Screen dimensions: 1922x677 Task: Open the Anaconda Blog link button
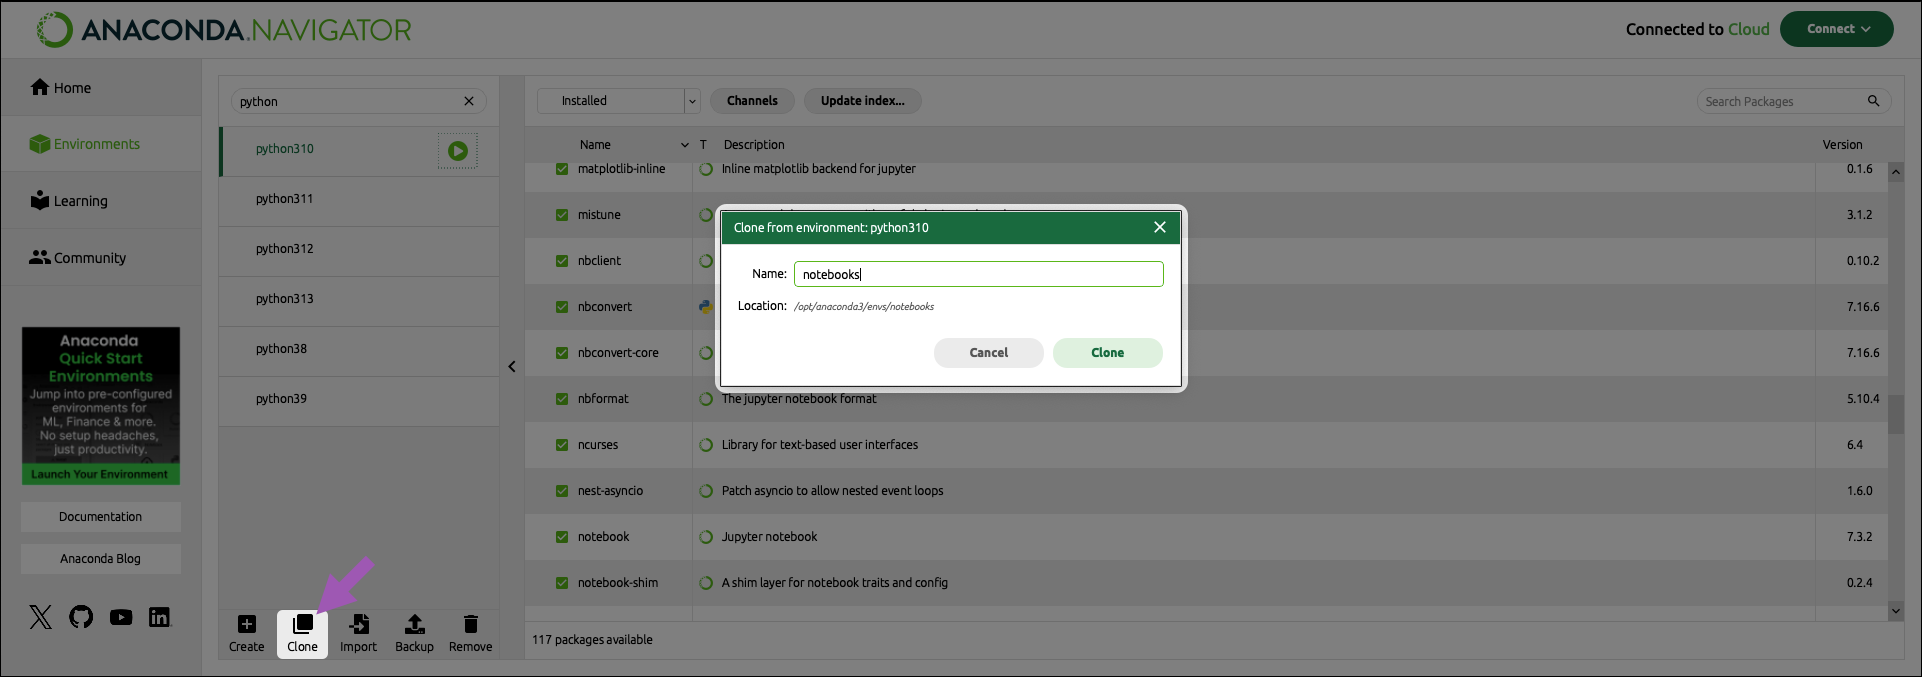(x=101, y=559)
